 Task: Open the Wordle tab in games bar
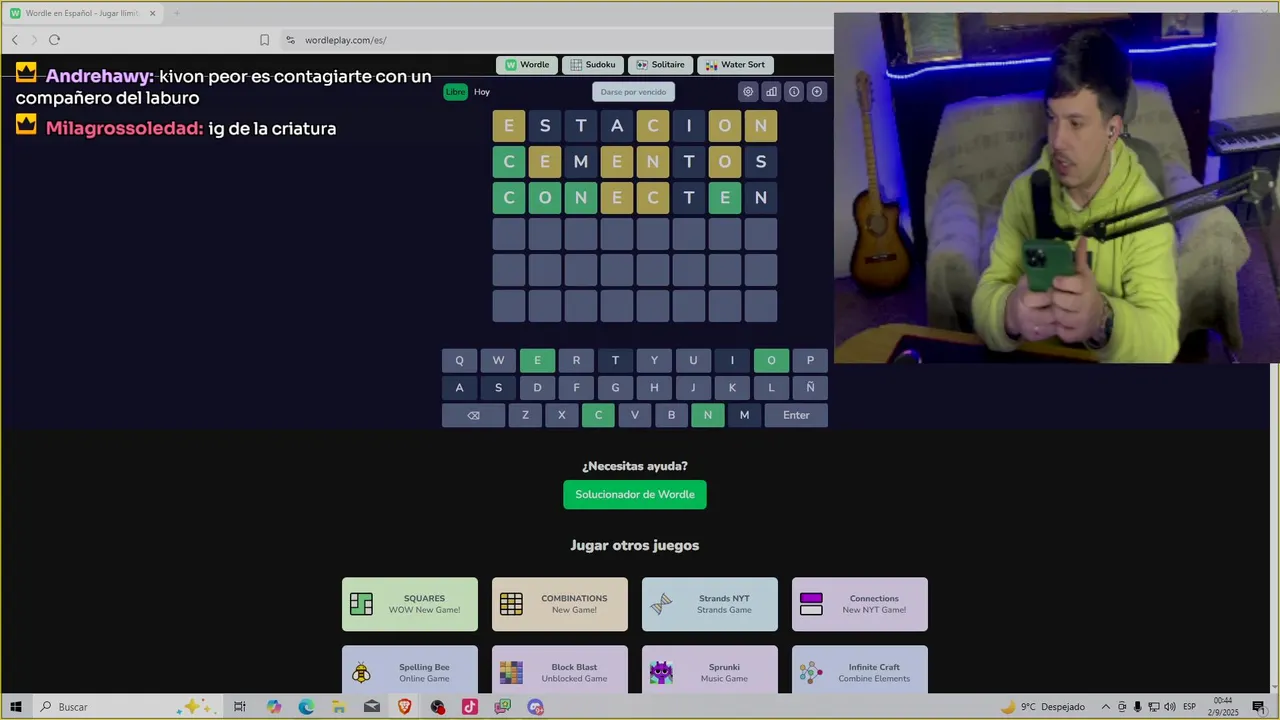pyautogui.click(x=527, y=65)
